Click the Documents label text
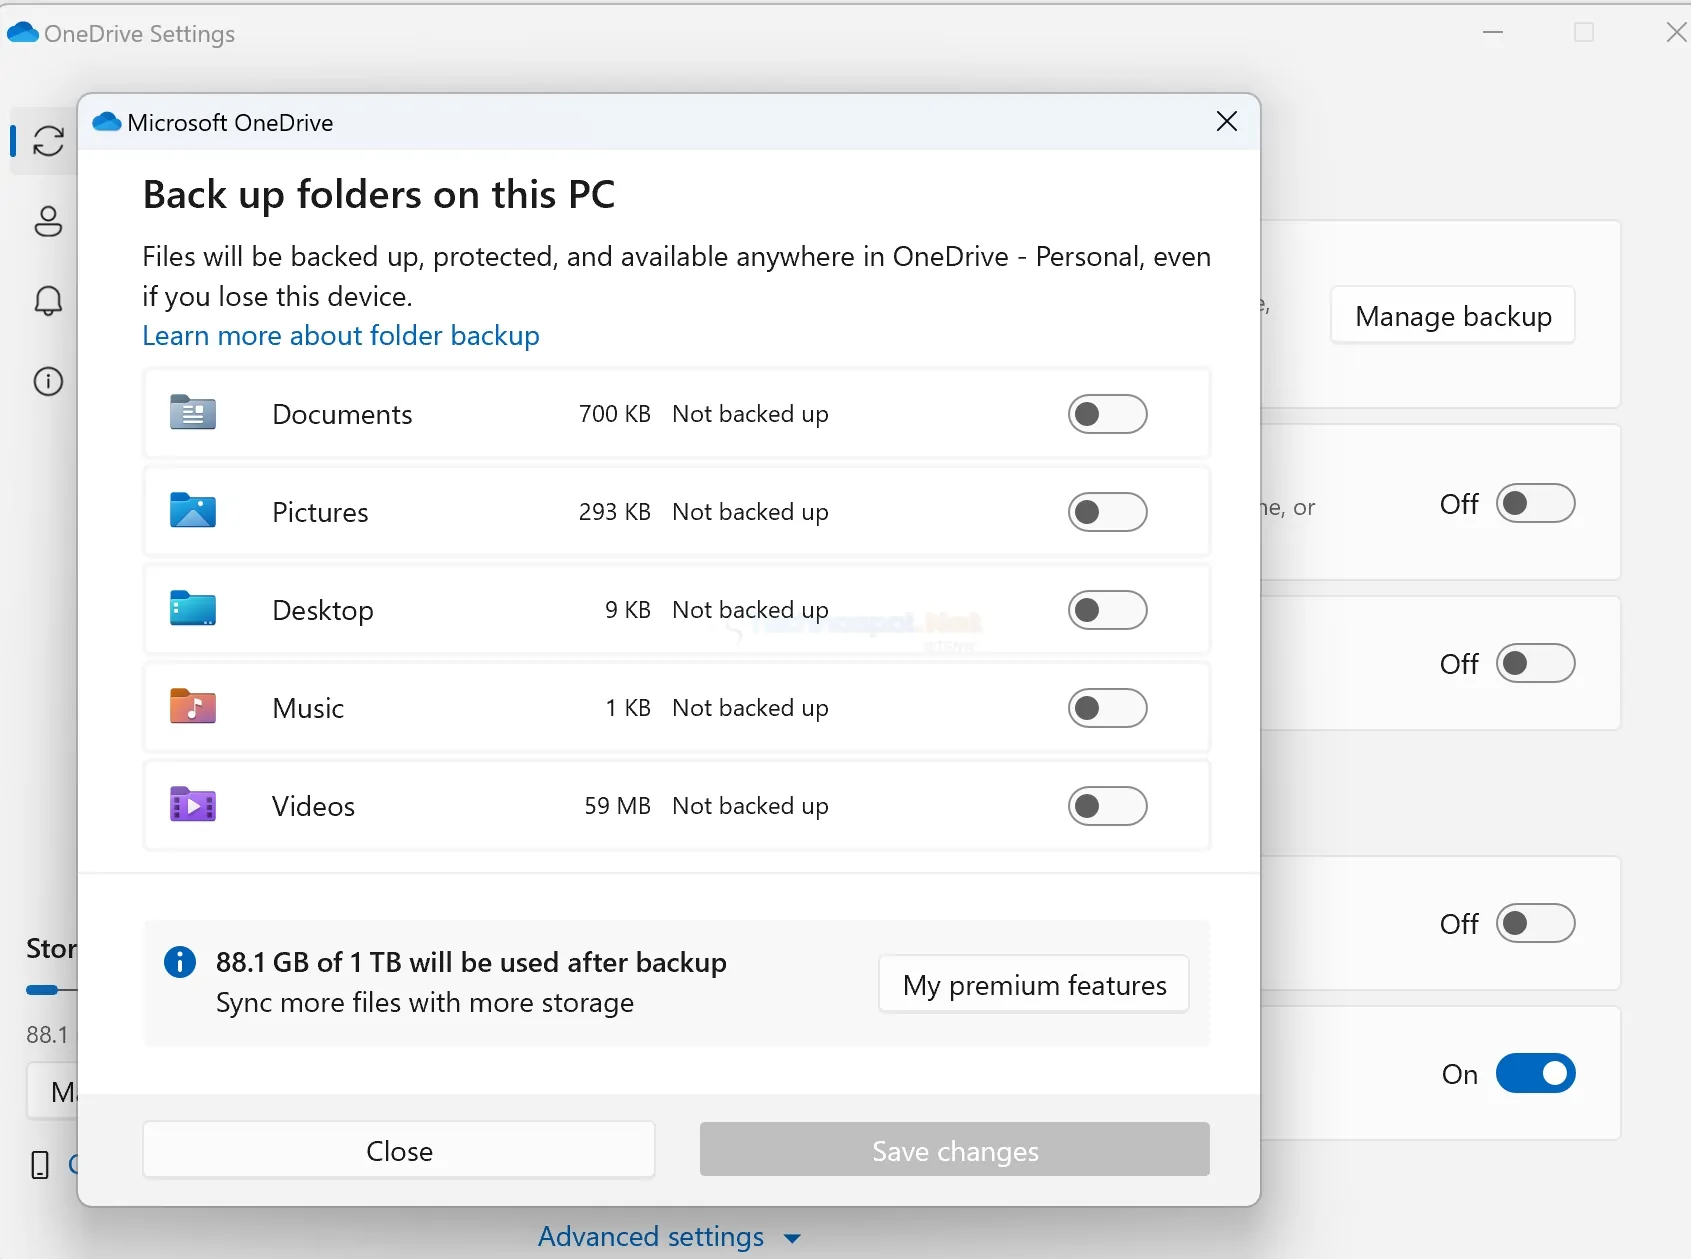The height and width of the screenshot is (1259, 1691). click(342, 414)
